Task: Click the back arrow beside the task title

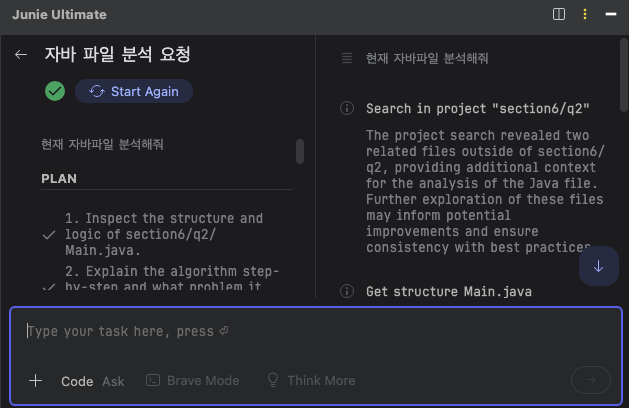Action: point(21,55)
